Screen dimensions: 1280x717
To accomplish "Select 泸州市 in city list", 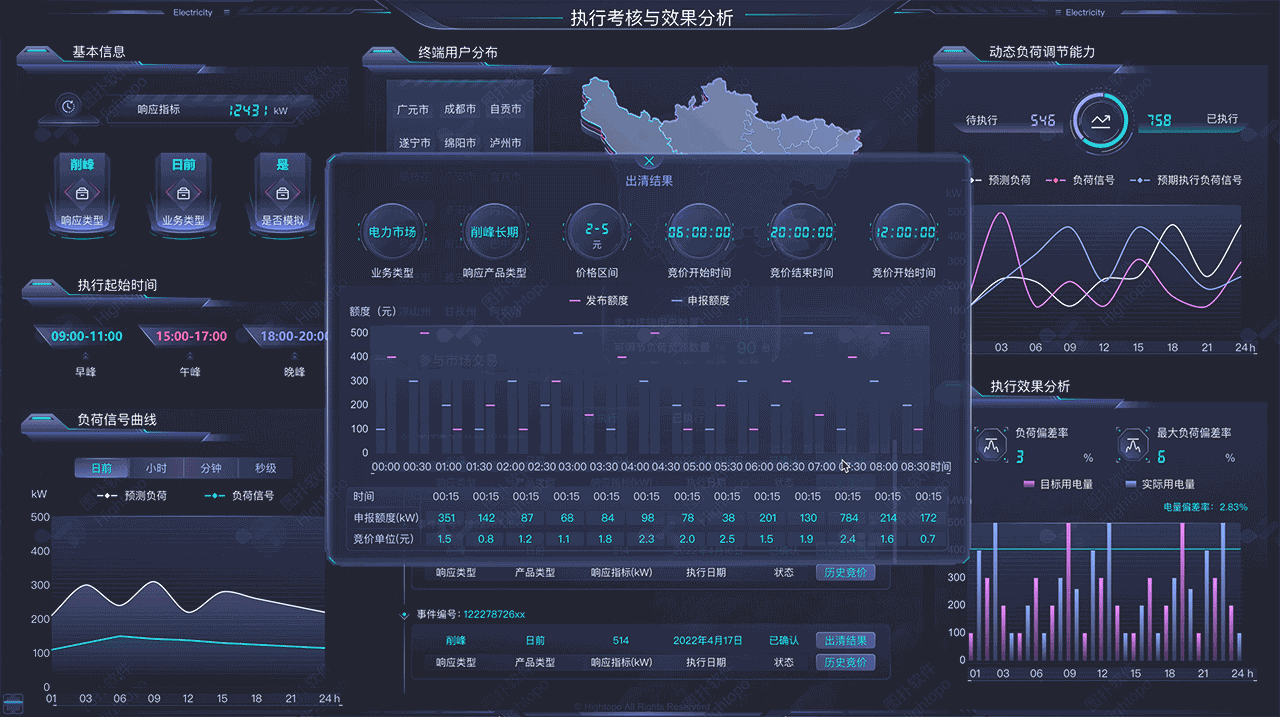I will [506, 143].
